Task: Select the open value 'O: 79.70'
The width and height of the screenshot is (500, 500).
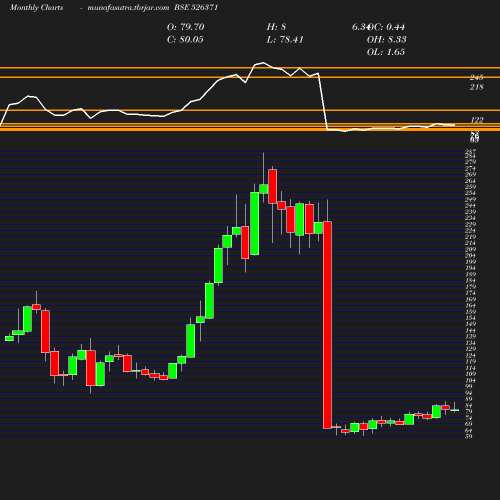Action: [186, 27]
